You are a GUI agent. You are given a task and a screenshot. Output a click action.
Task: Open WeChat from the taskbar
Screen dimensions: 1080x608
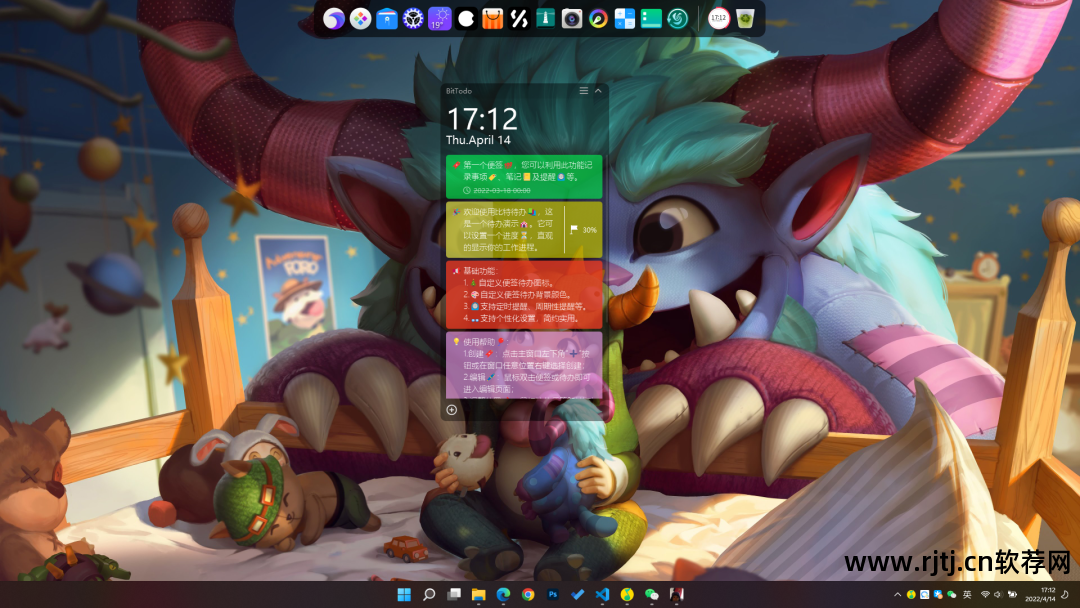(x=652, y=594)
